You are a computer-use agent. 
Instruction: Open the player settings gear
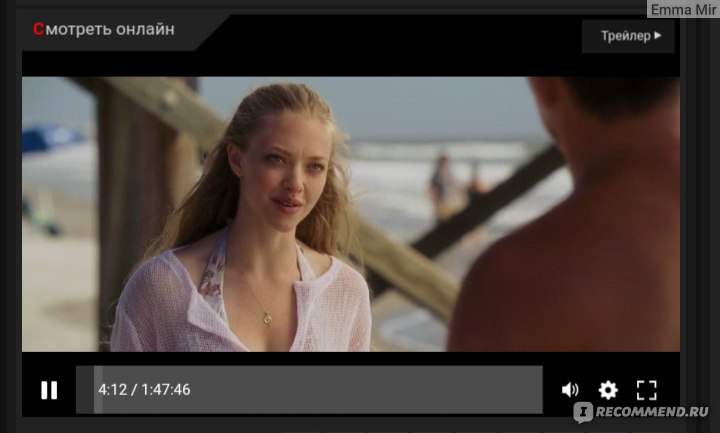pyautogui.click(x=608, y=390)
